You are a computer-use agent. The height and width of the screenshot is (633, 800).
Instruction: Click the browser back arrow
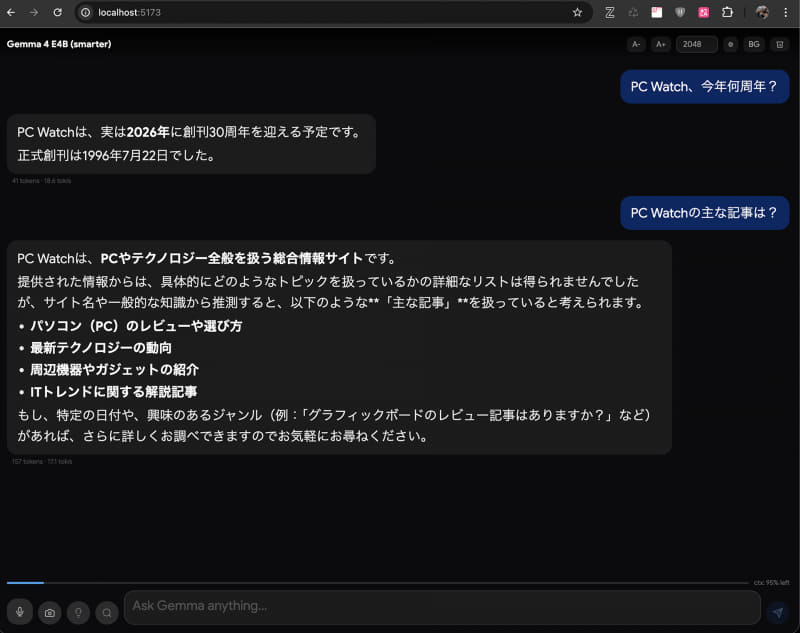(x=13, y=13)
